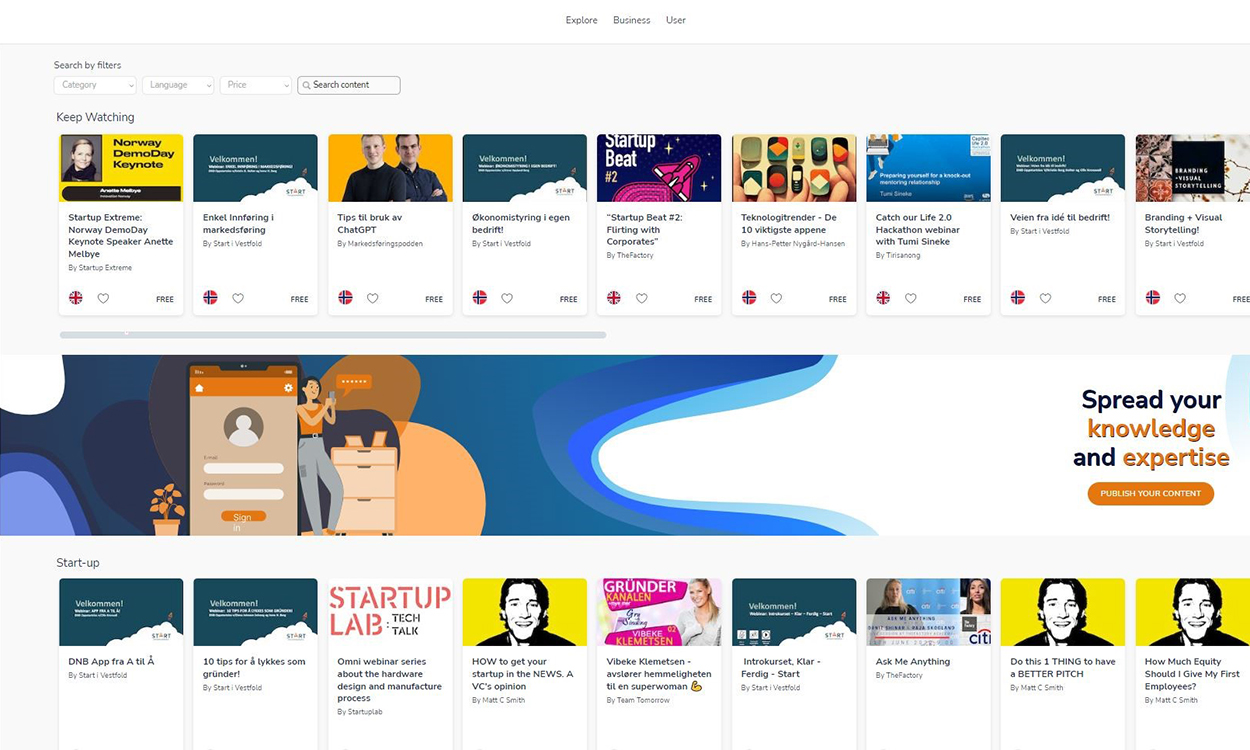Open the title 'Enkel Innføring i markedsføring'
The height and width of the screenshot is (750, 1250).
[238, 223]
